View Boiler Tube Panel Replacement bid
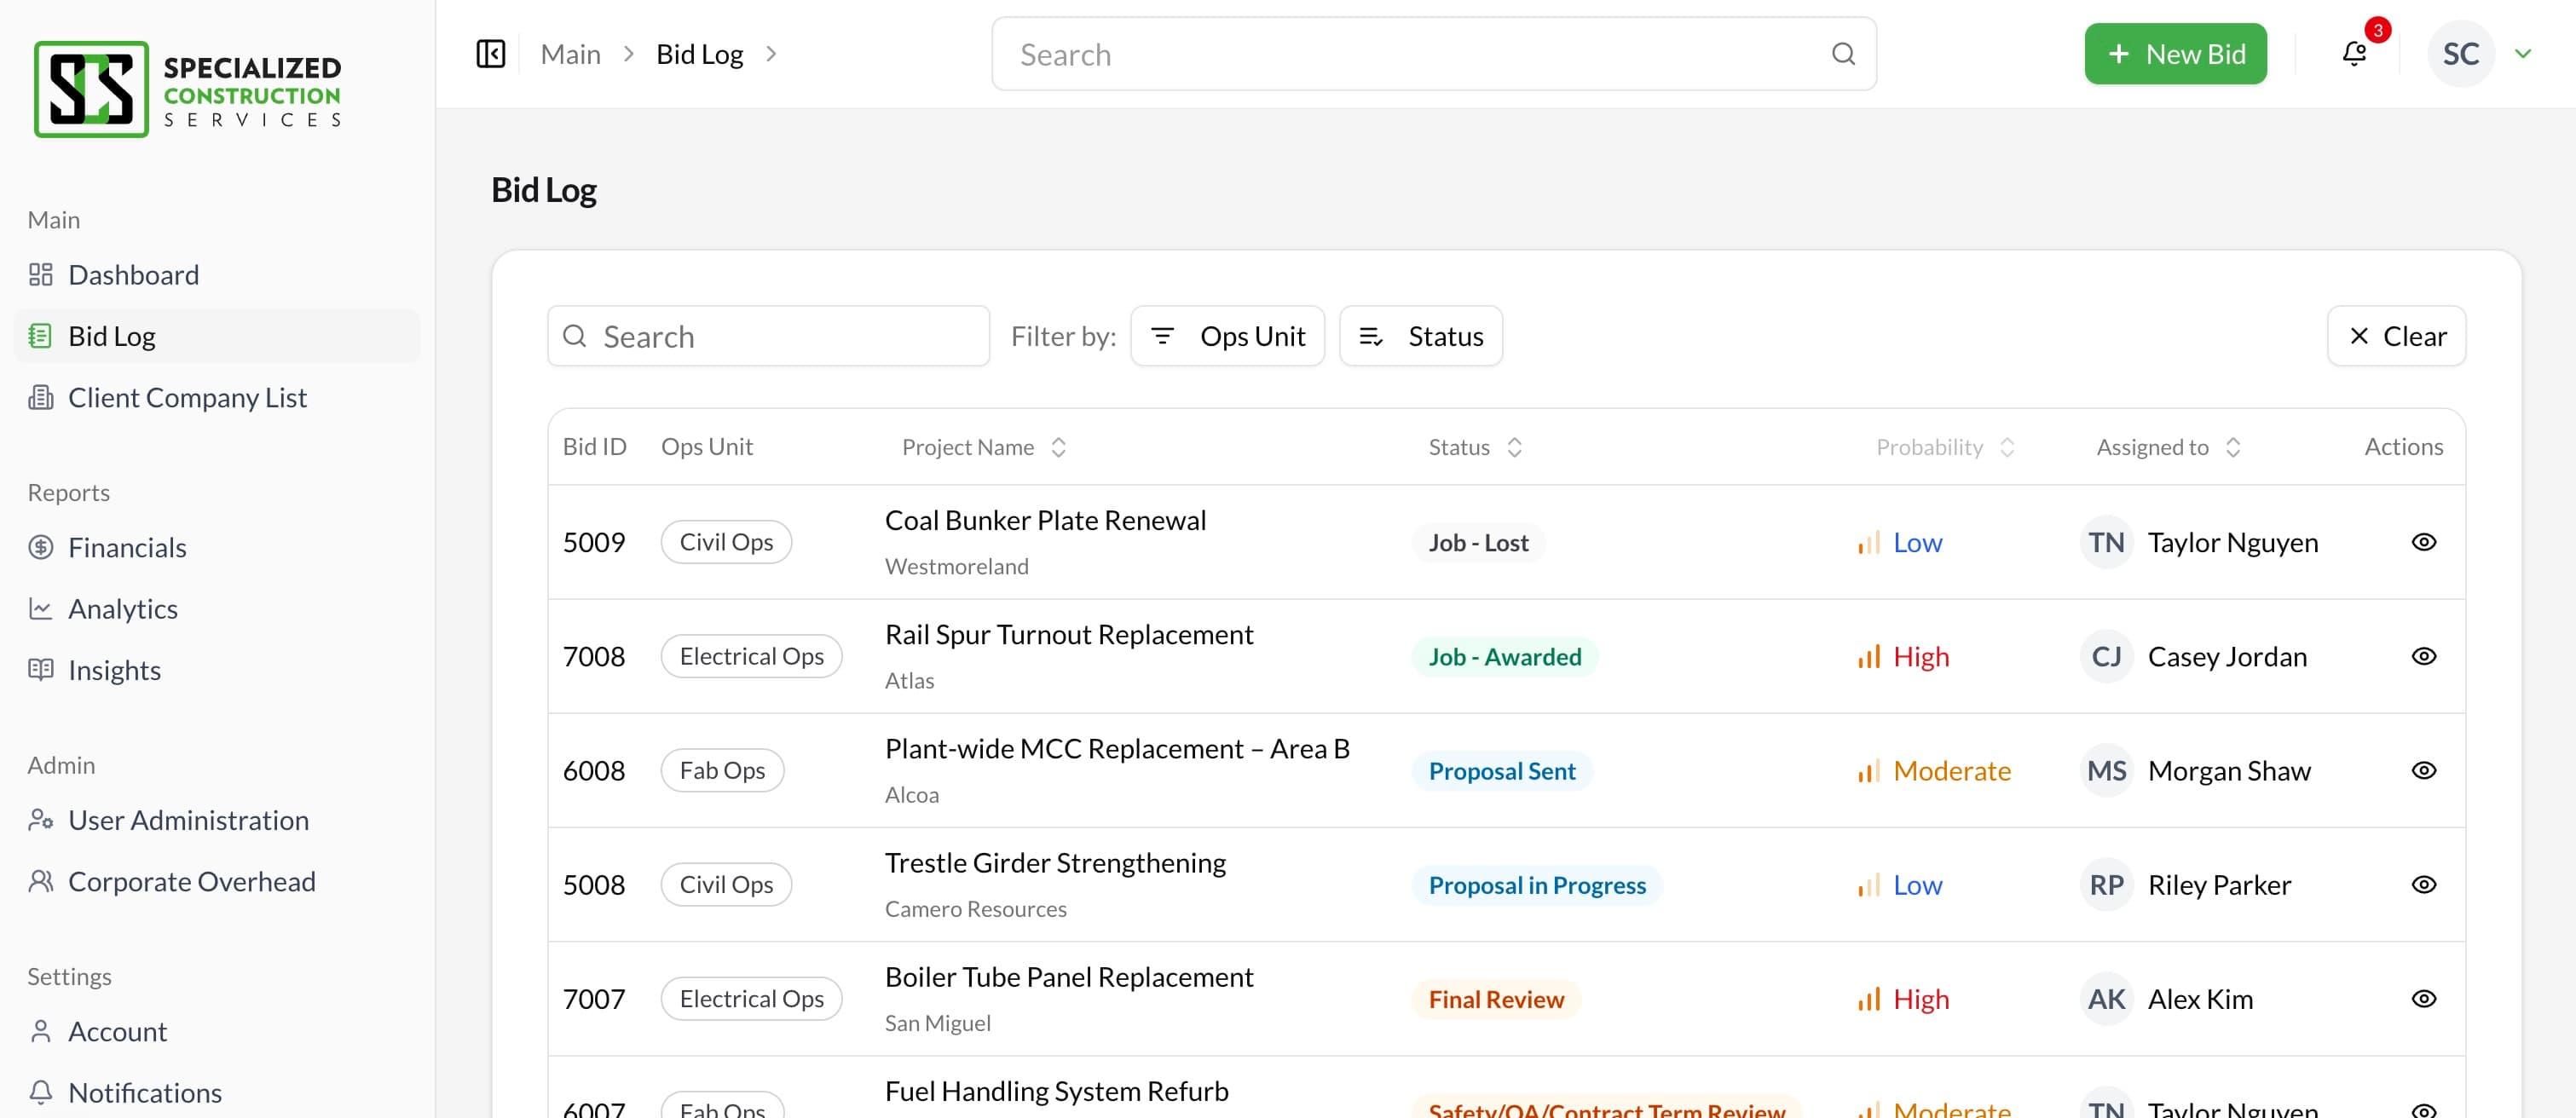The height and width of the screenshot is (1118, 2576). (x=2423, y=999)
